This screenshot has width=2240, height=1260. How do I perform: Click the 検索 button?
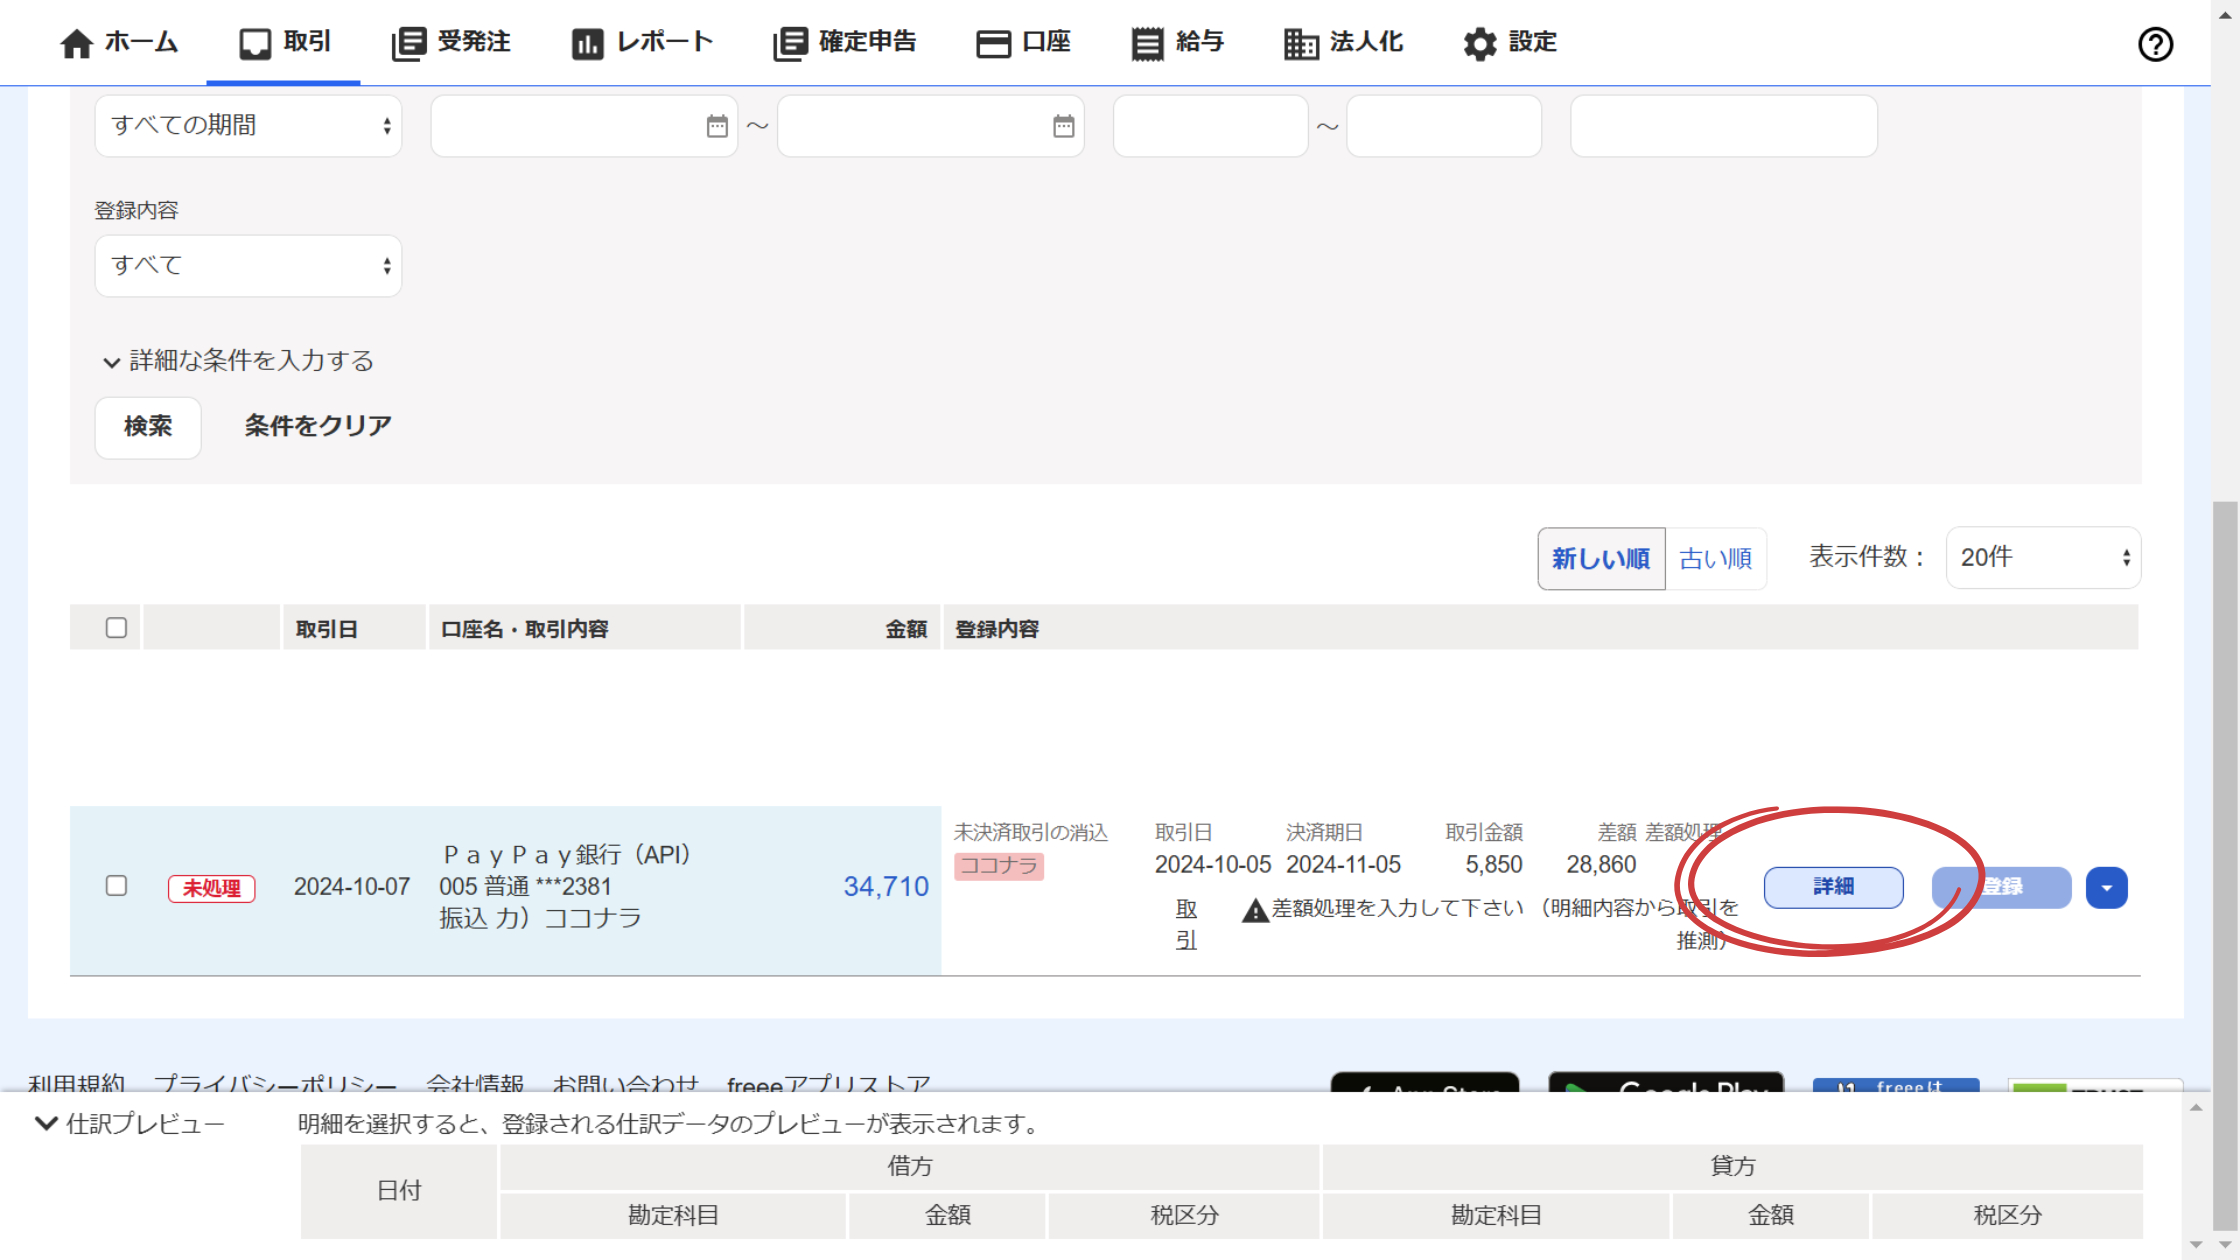point(148,427)
